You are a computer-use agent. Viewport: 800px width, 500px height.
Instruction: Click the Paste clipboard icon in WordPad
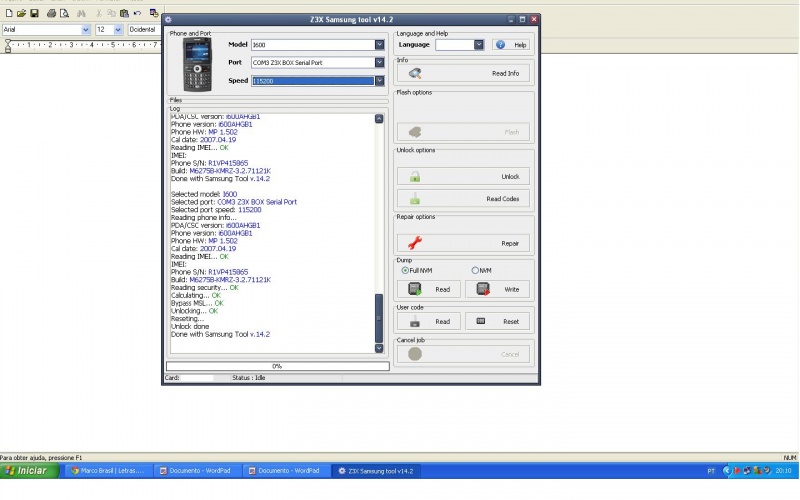[124, 13]
